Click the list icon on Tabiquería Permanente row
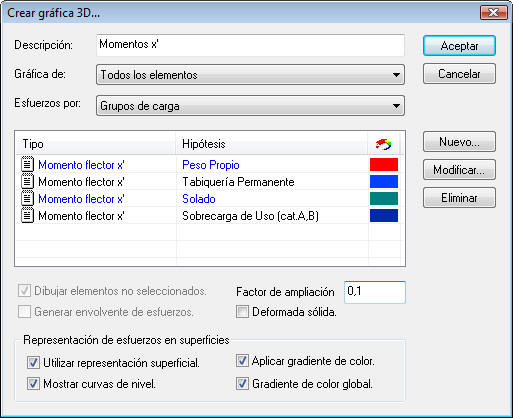This screenshot has width=513, height=418. click(28, 181)
